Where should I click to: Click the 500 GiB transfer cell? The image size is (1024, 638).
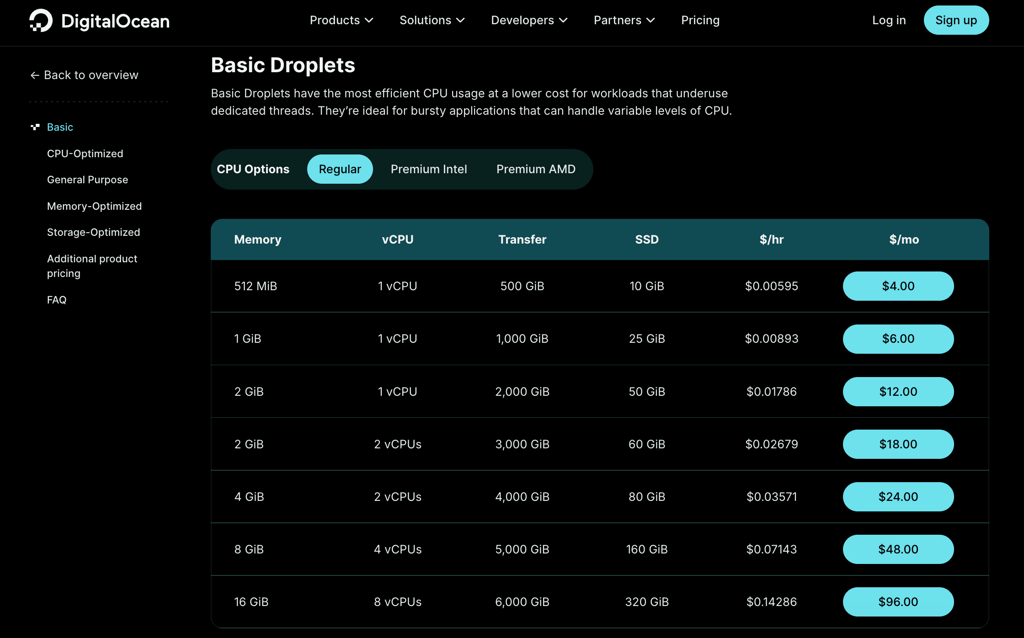pos(522,286)
